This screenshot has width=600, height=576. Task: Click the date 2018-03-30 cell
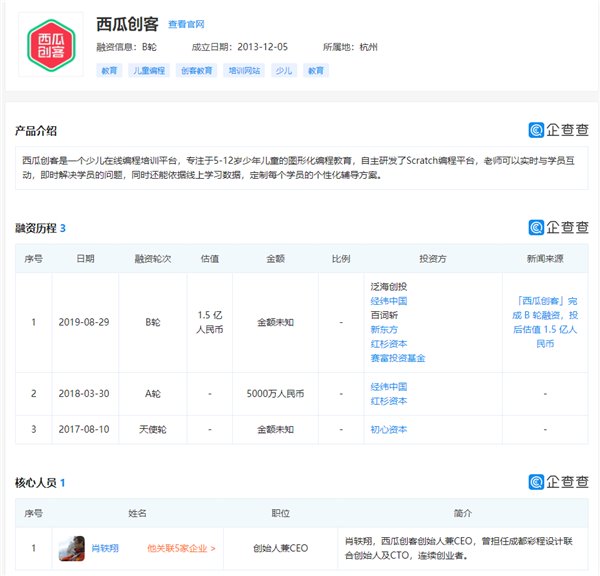(84, 393)
